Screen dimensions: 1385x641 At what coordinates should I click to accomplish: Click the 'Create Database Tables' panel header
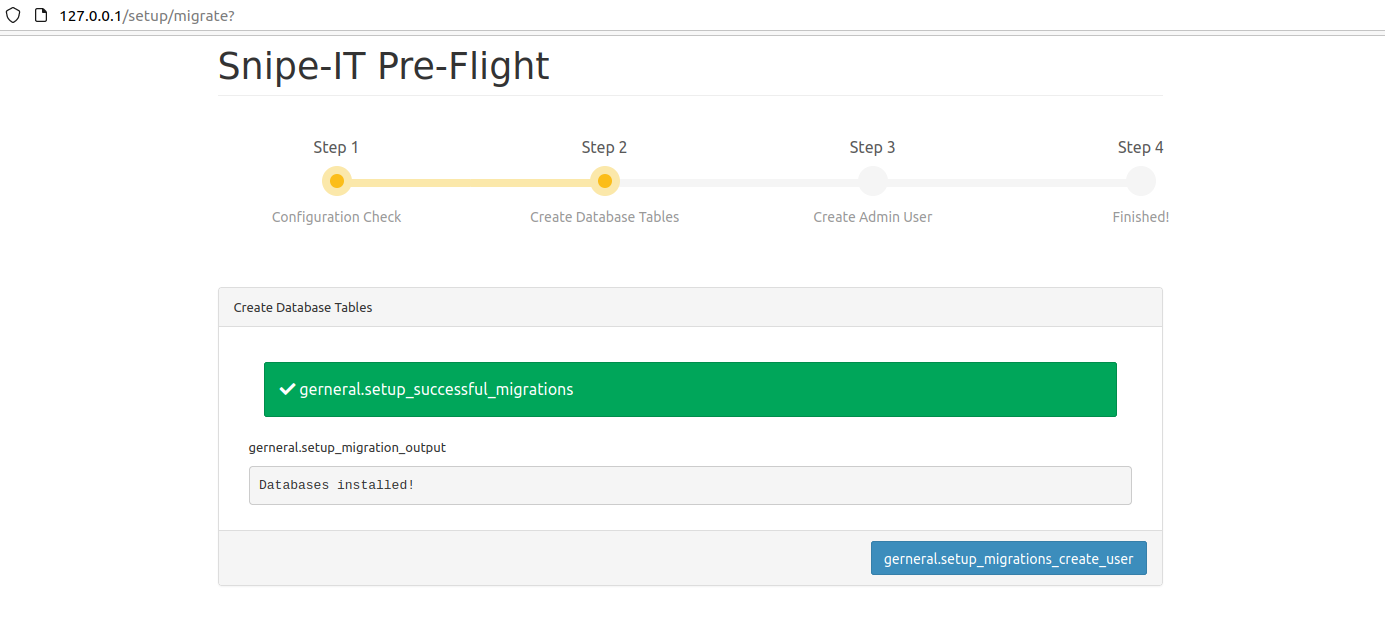(690, 307)
